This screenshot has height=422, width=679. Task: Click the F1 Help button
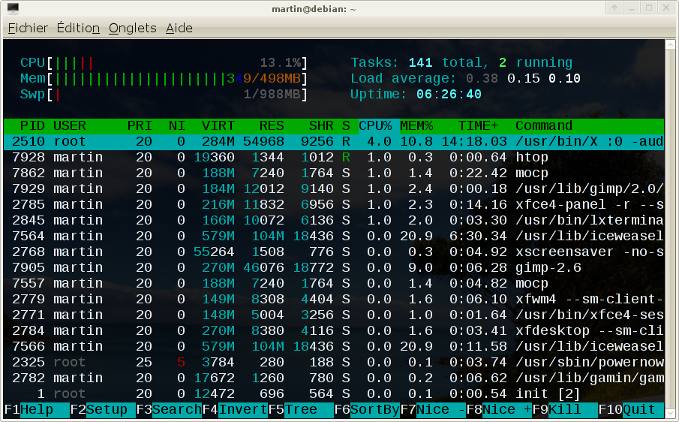pos(37,409)
